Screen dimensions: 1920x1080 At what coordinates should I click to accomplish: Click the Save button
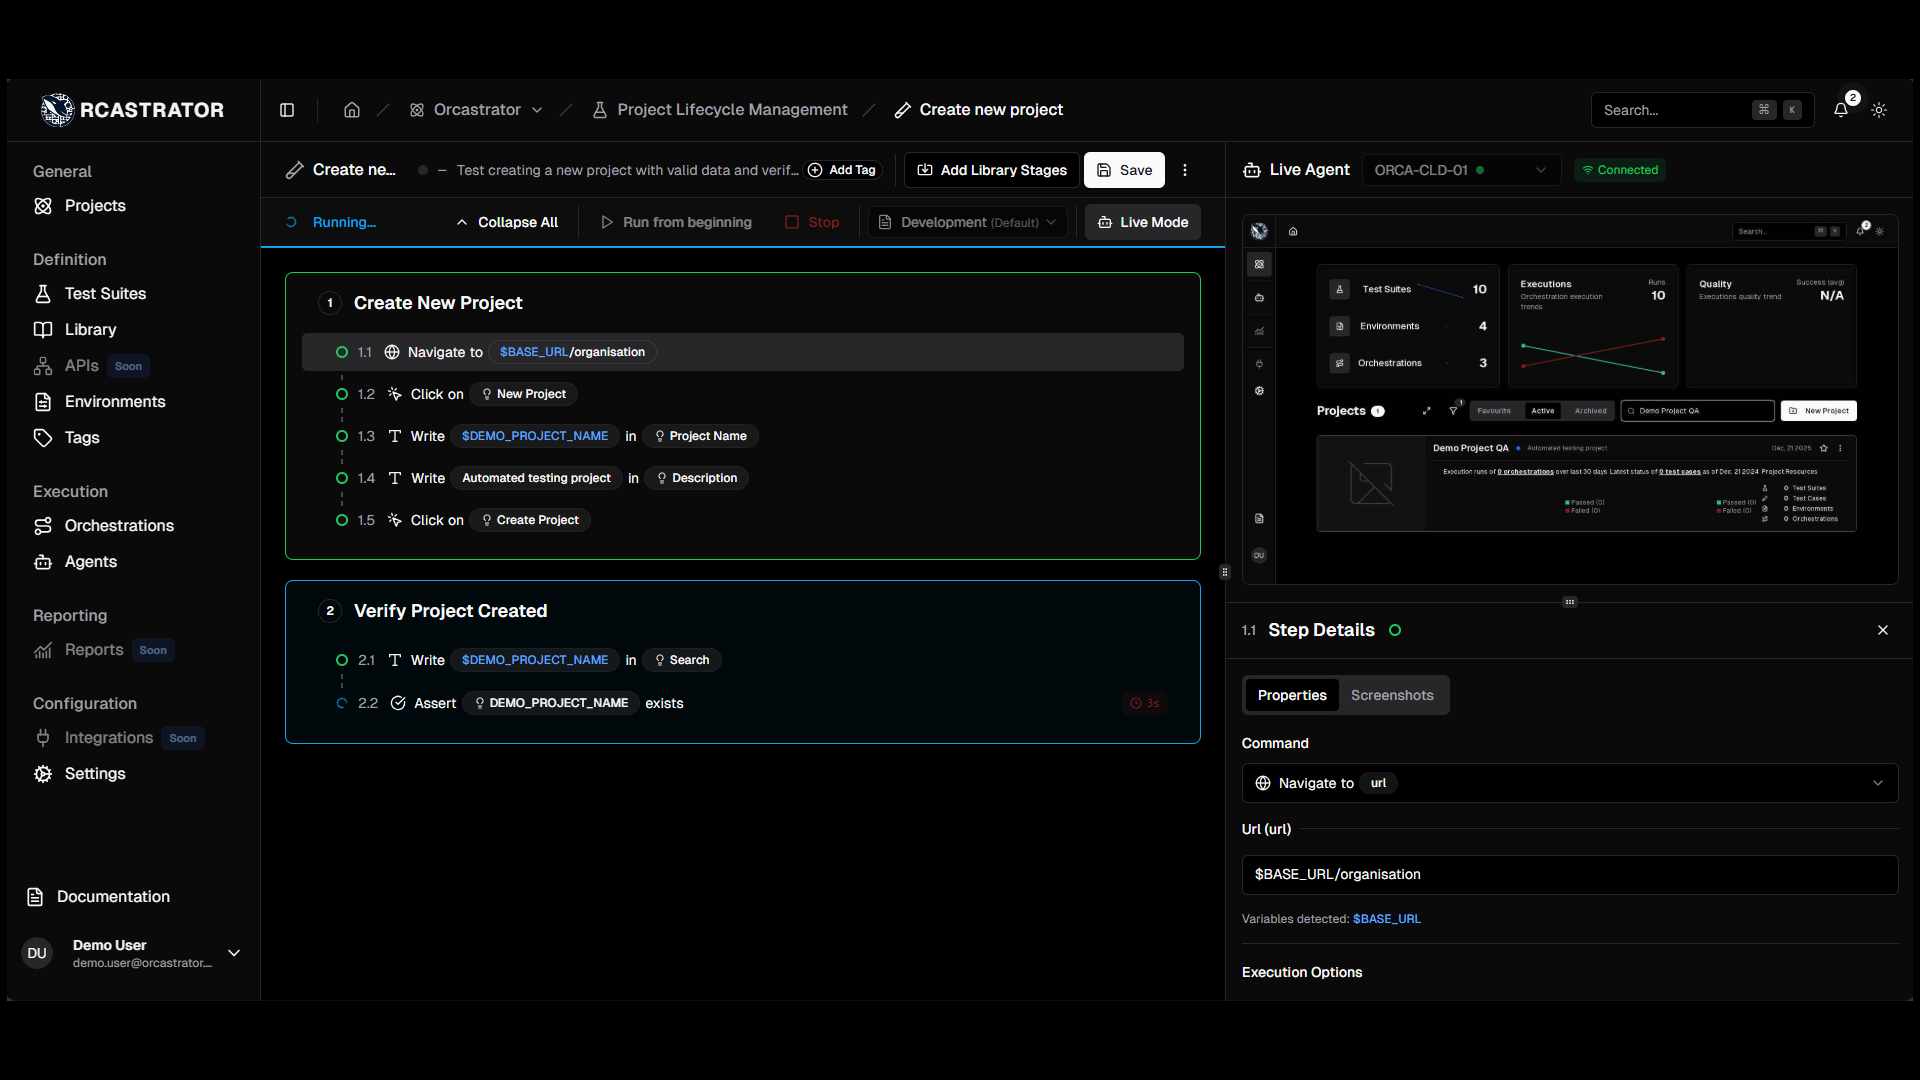pyautogui.click(x=1124, y=170)
